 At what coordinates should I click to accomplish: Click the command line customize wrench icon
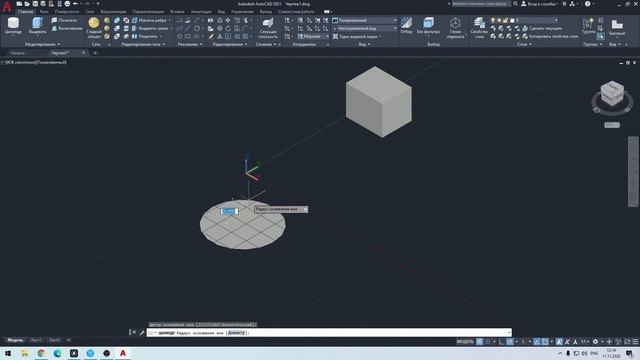[x=142, y=333]
